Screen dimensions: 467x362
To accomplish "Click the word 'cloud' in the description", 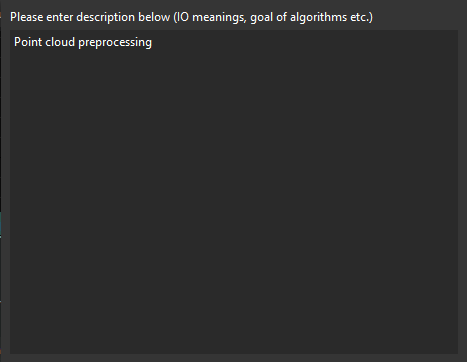I will (60, 42).
